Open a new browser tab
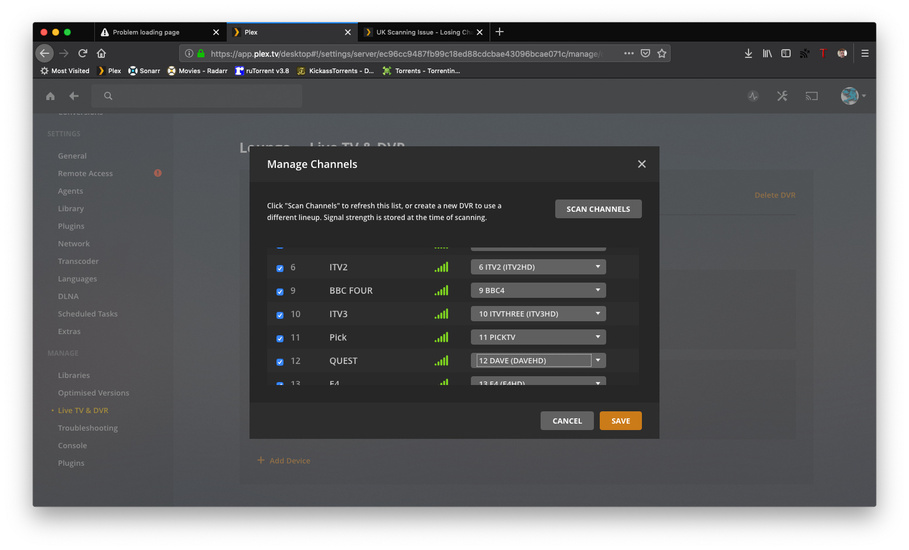Viewport: 909px width, 550px height. [499, 32]
